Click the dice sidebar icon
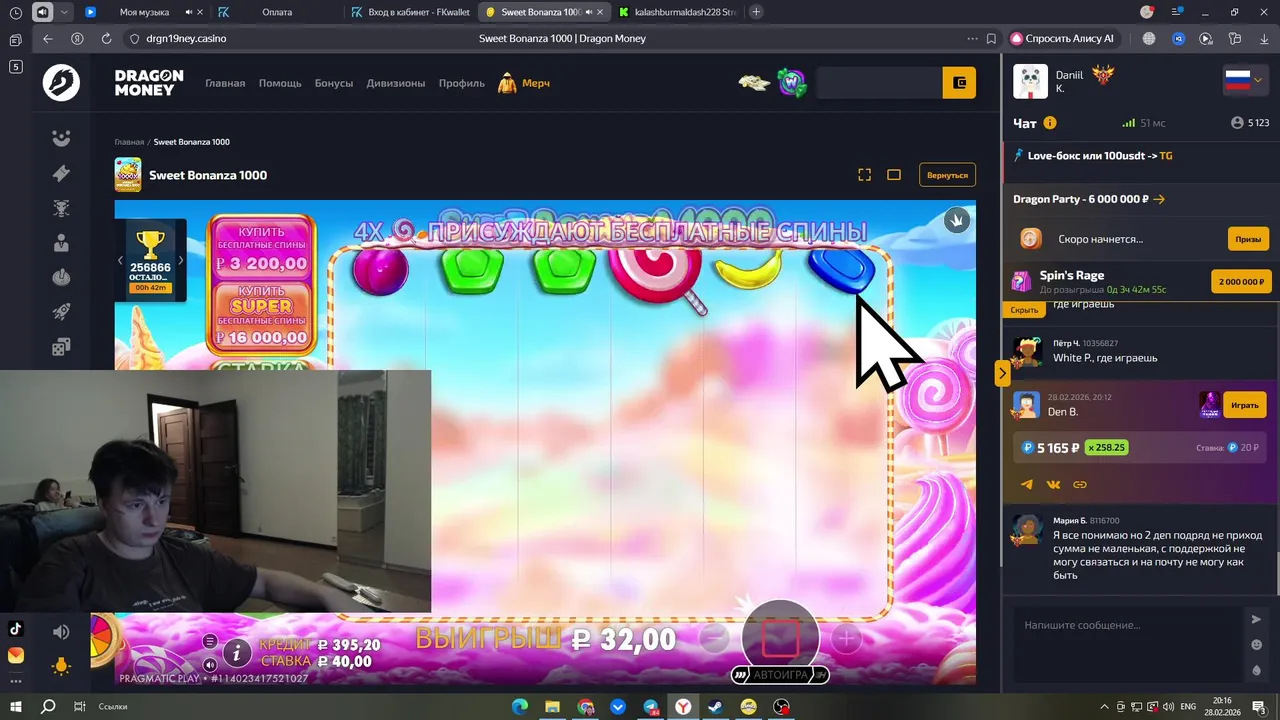This screenshot has width=1280, height=720. point(61,347)
